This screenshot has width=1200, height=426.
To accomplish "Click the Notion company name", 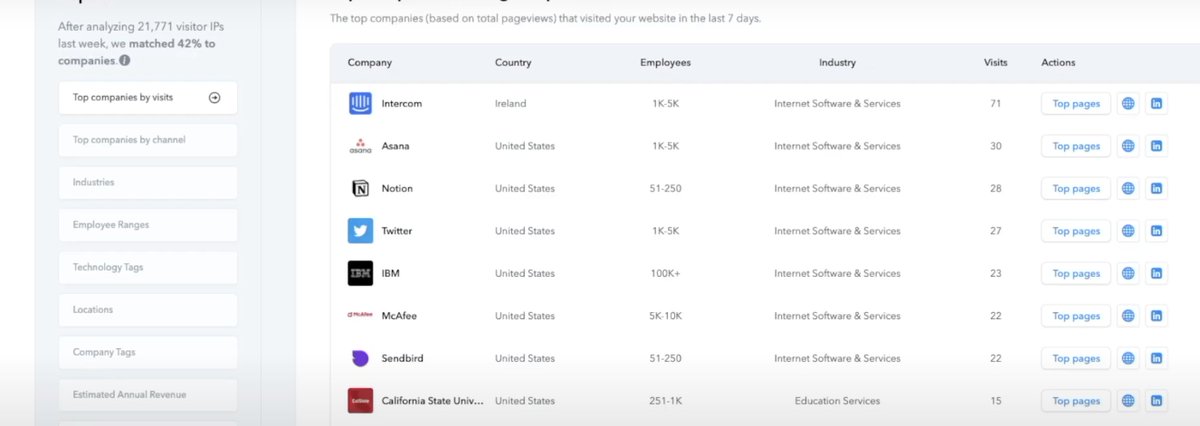I will click(x=397, y=188).
